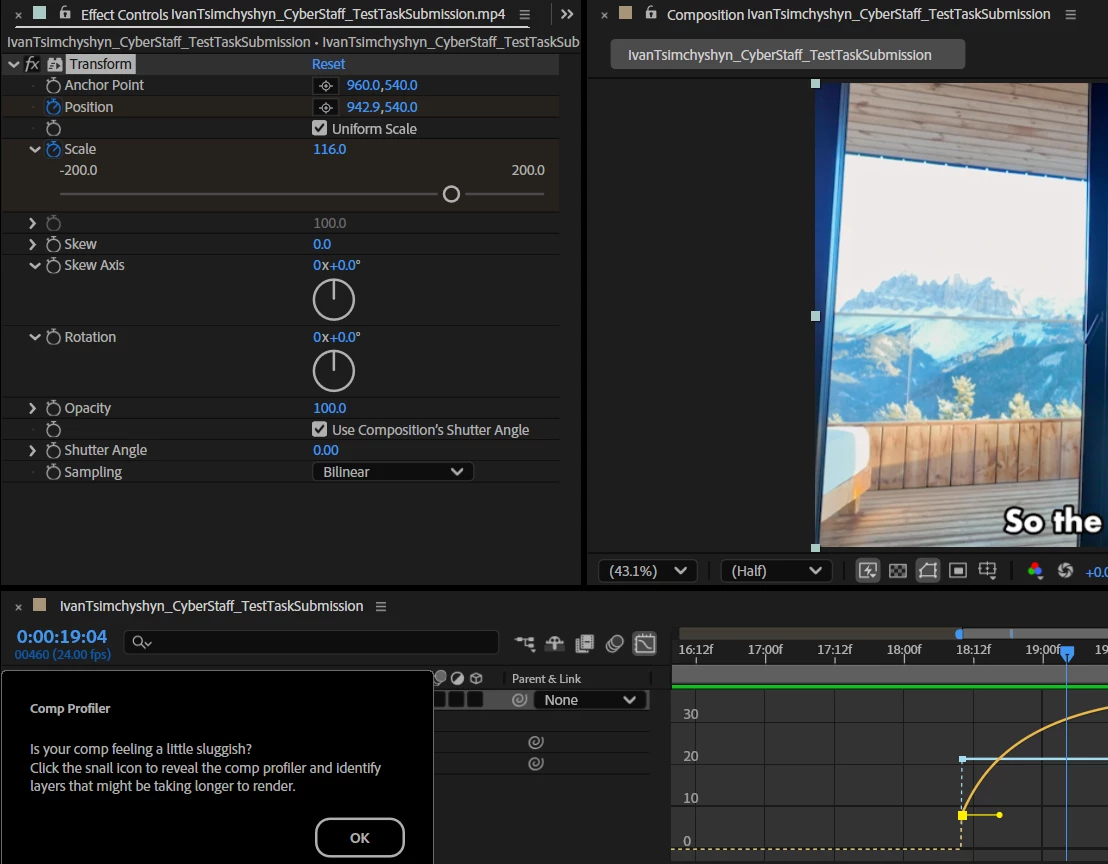Open the Half resolution dropdown
Screen dimensions: 1108x864
pyautogui.click(x=776, y=570)
